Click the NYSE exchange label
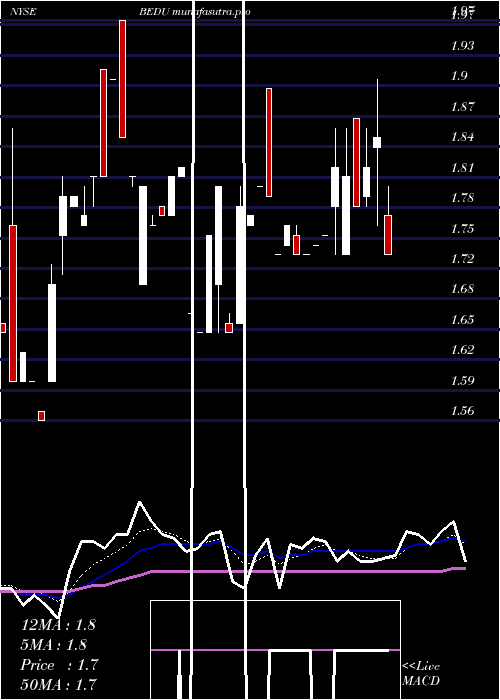This screenshot has height=700, width=500. 23,12
